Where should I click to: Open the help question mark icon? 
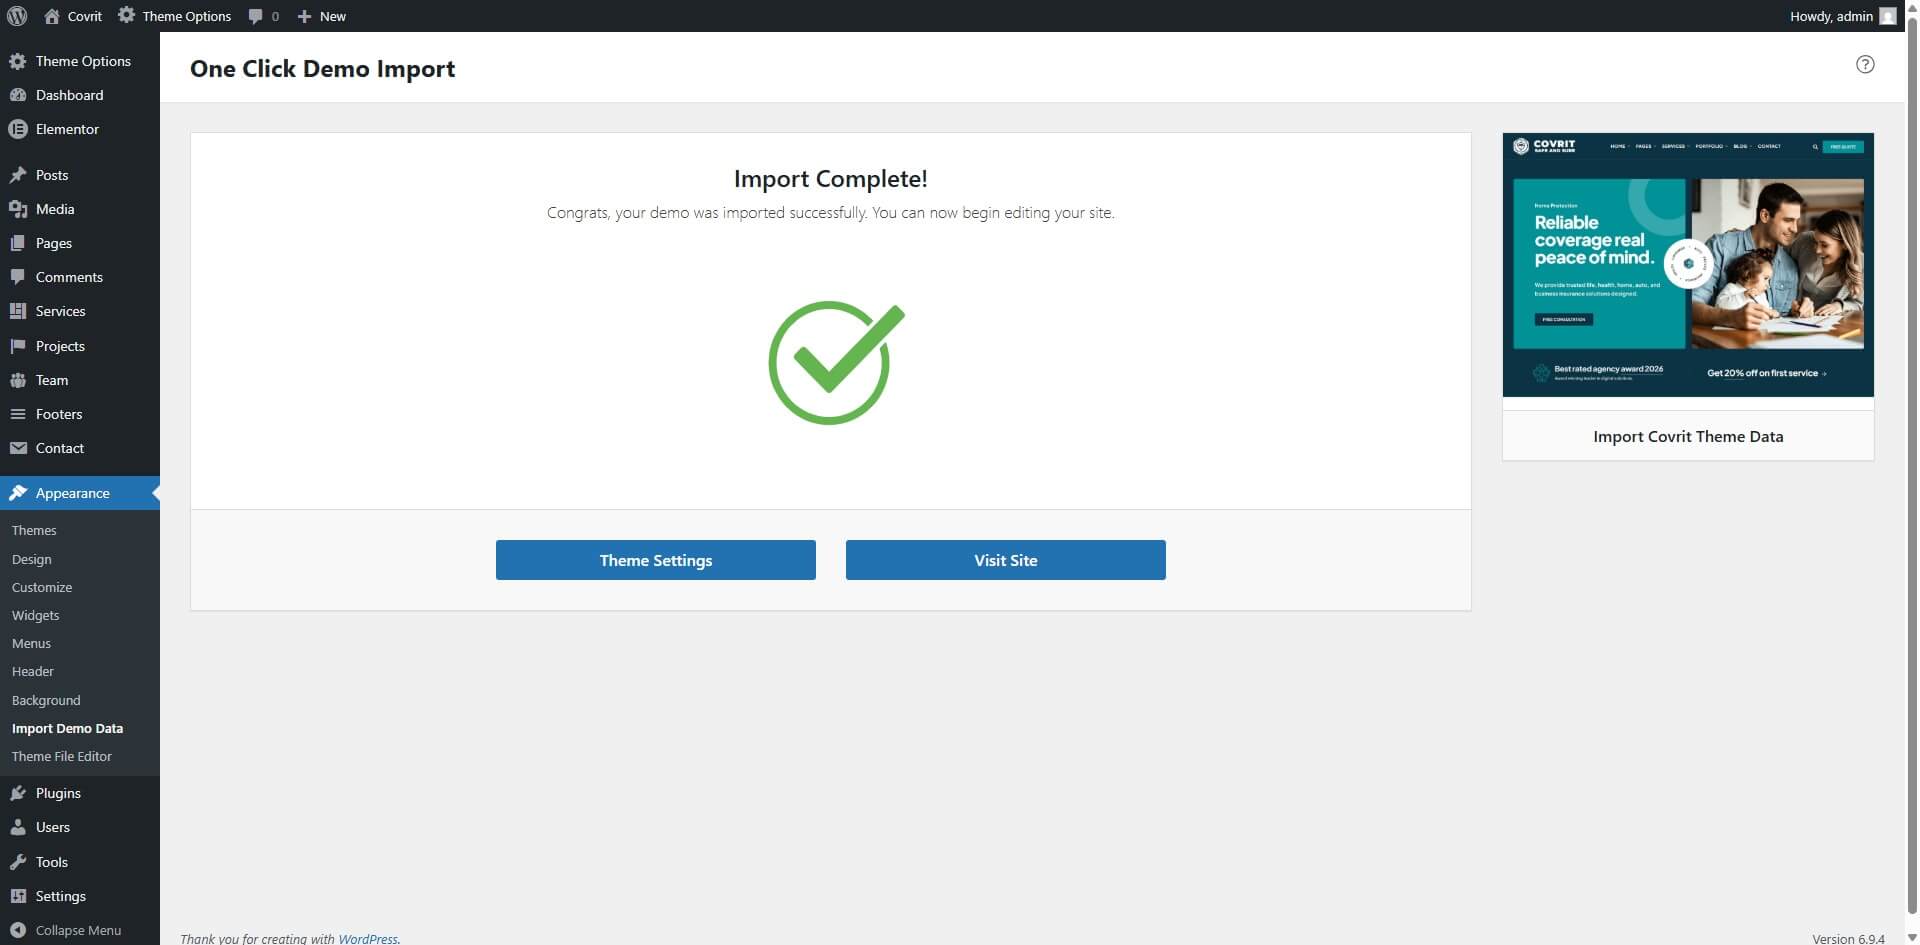[x=1864, y=64]
